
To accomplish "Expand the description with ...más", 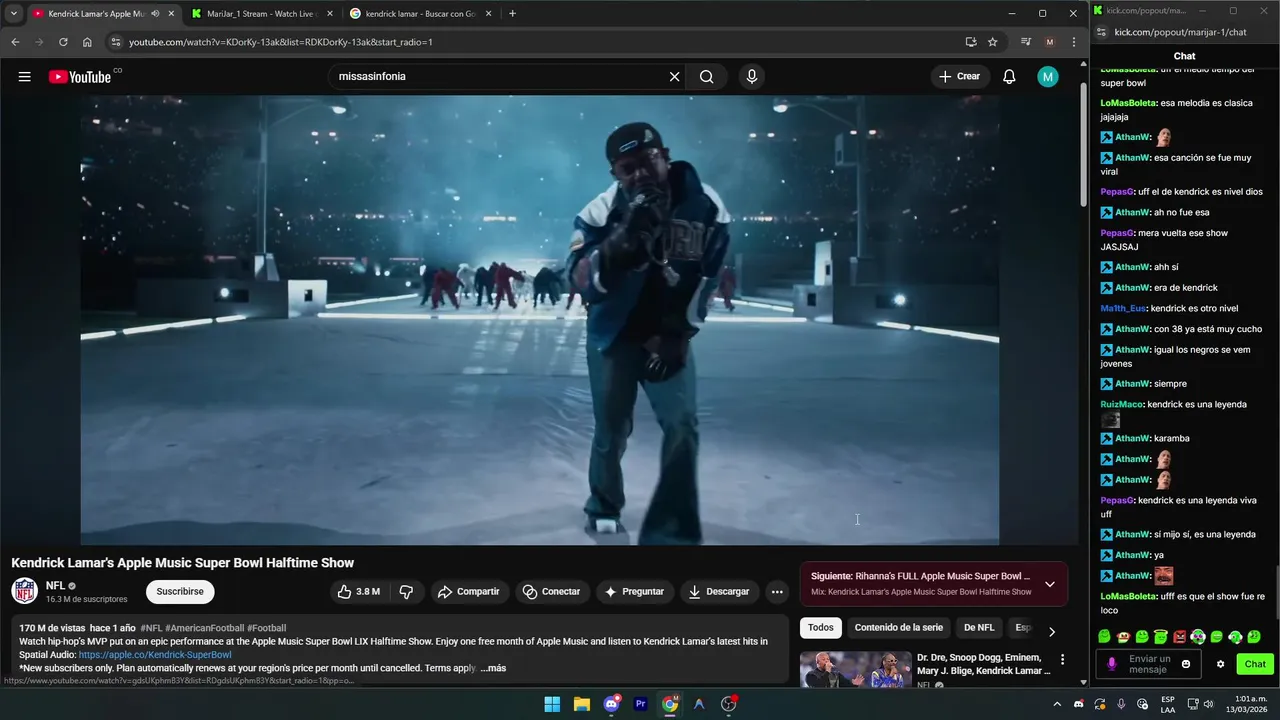I will click(493, 668).
